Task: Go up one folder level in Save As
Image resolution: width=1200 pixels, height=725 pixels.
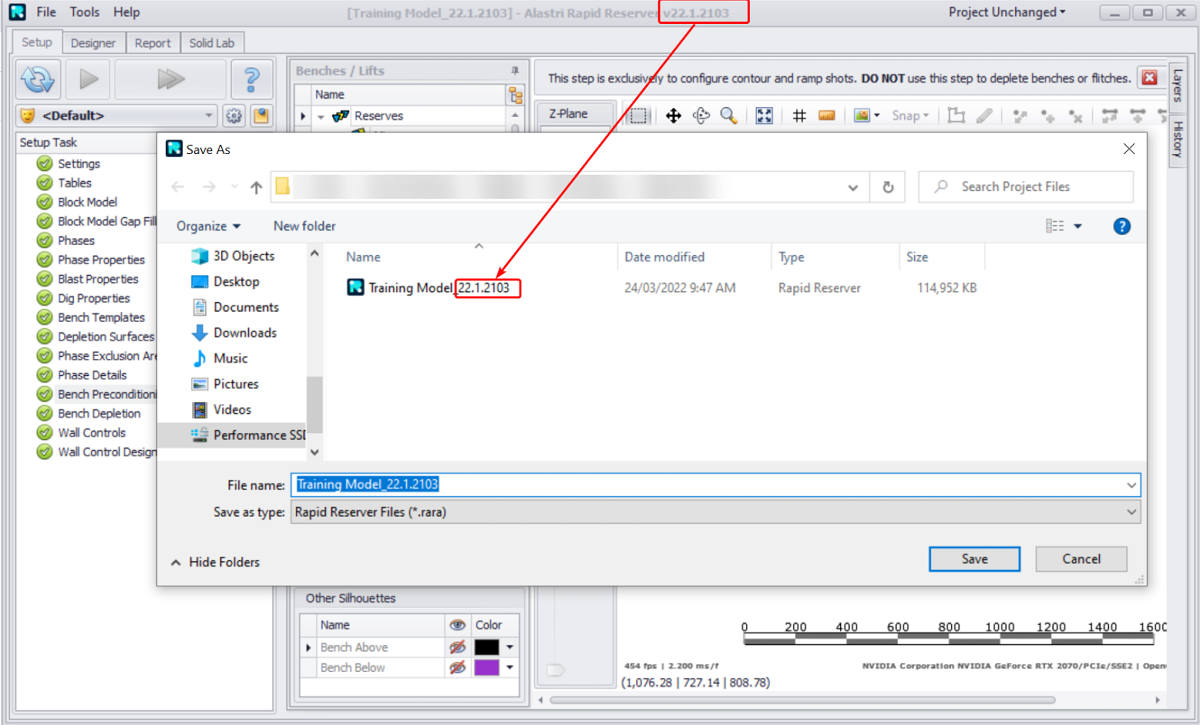Action: click(x=256, y=187)
